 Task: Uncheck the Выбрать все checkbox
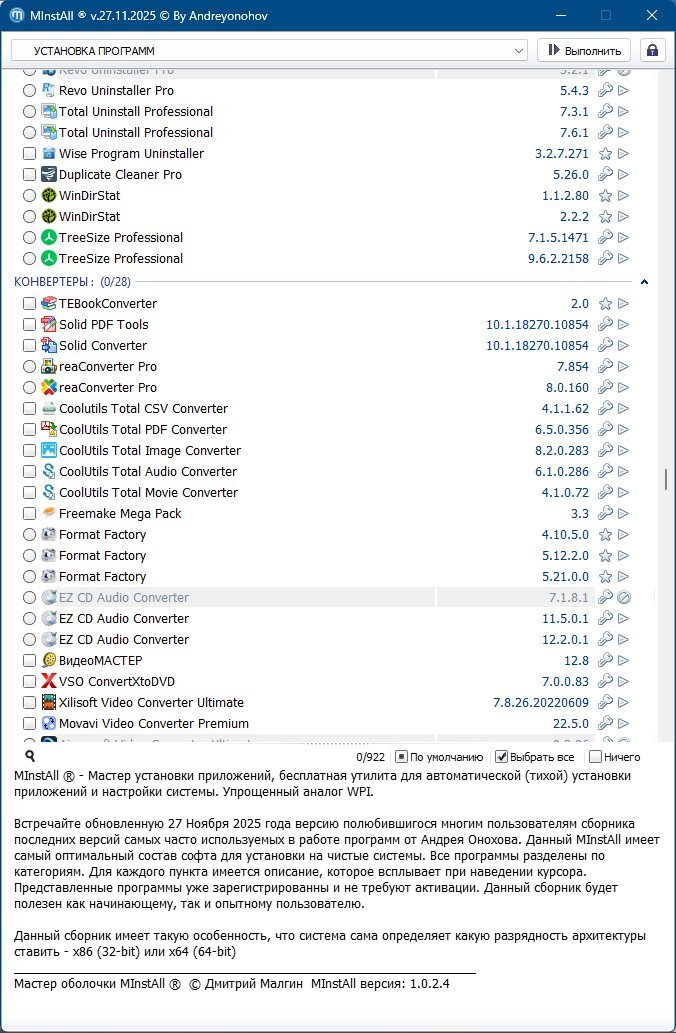tap(502, 757)
